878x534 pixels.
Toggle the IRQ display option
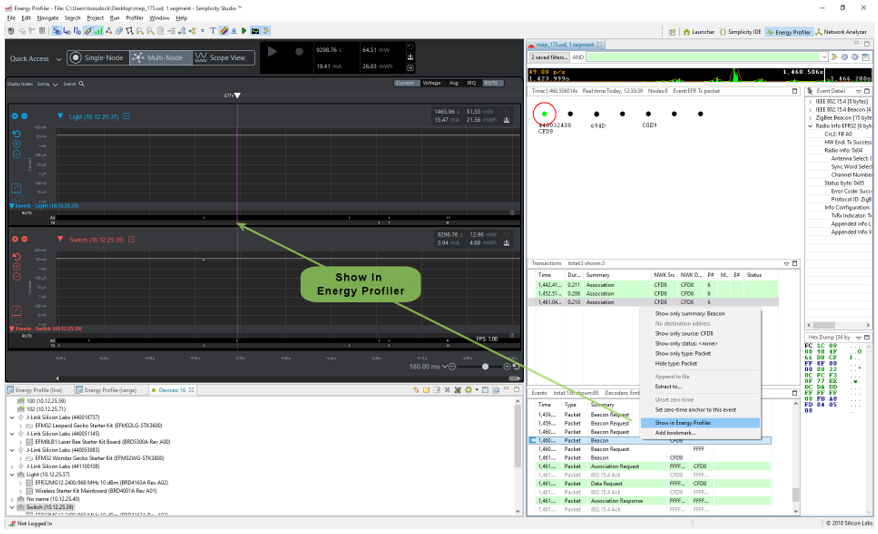471,83
